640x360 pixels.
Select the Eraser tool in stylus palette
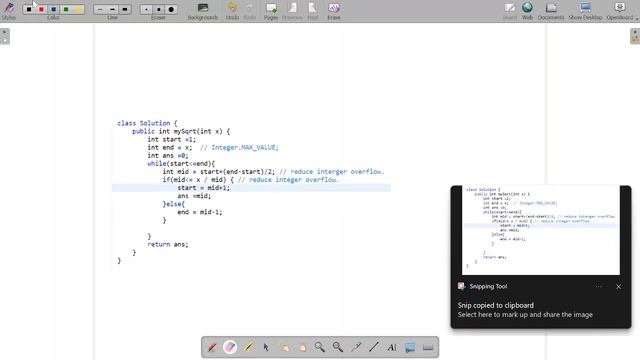[230, 347]
